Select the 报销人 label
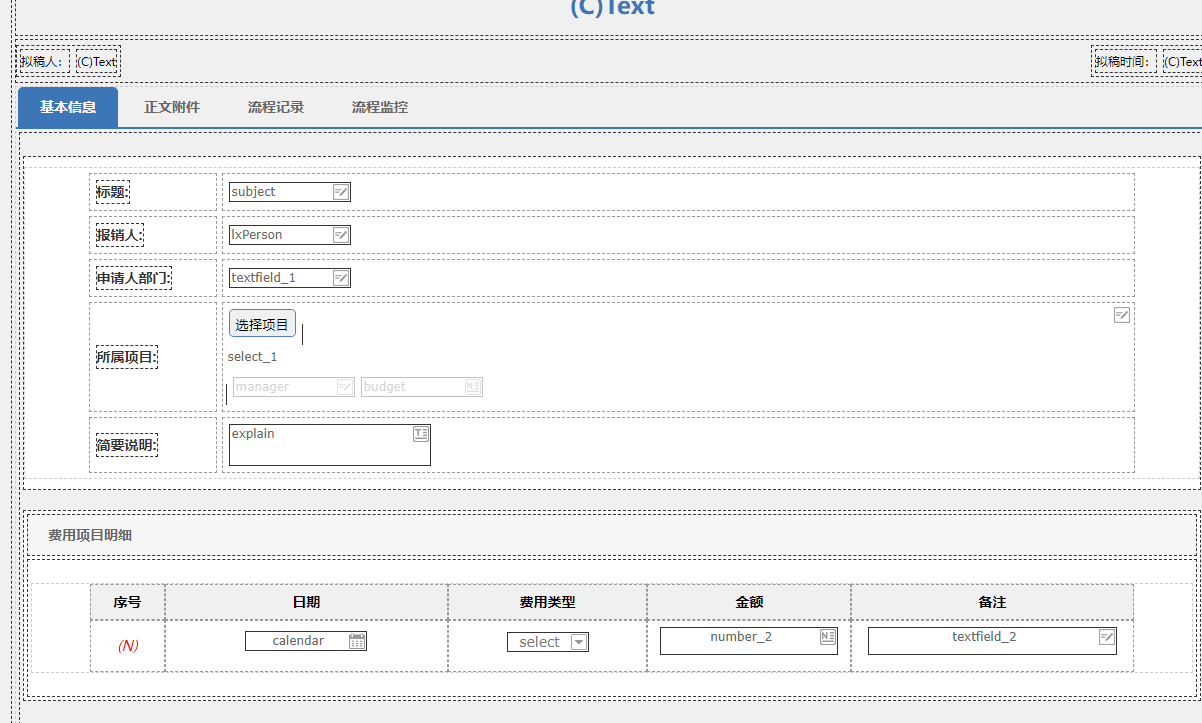Screen dimensions: 1202x723 (120, 235)
